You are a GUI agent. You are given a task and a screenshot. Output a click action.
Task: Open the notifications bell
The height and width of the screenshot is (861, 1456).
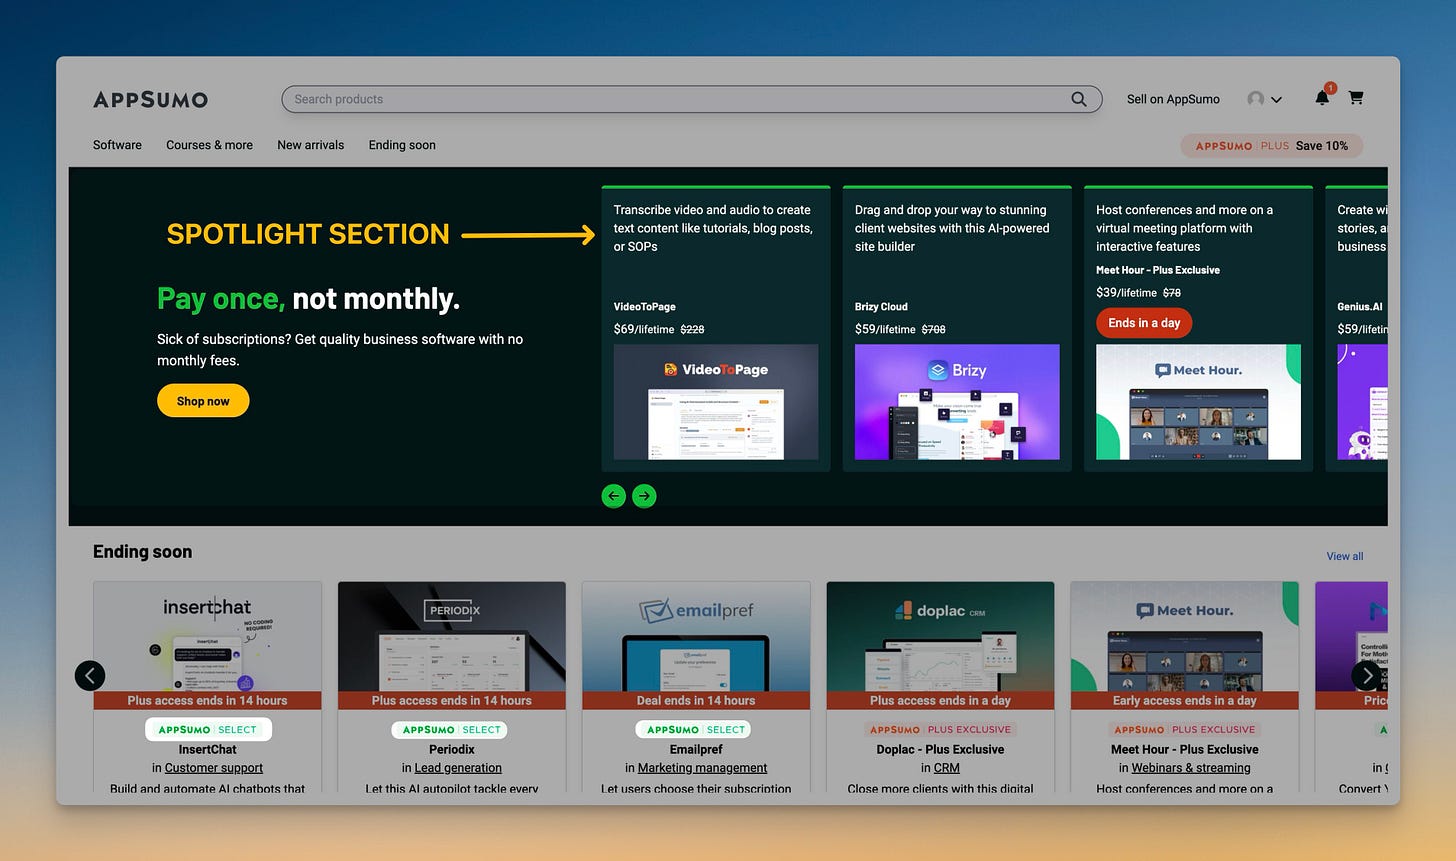point(1323,97)
